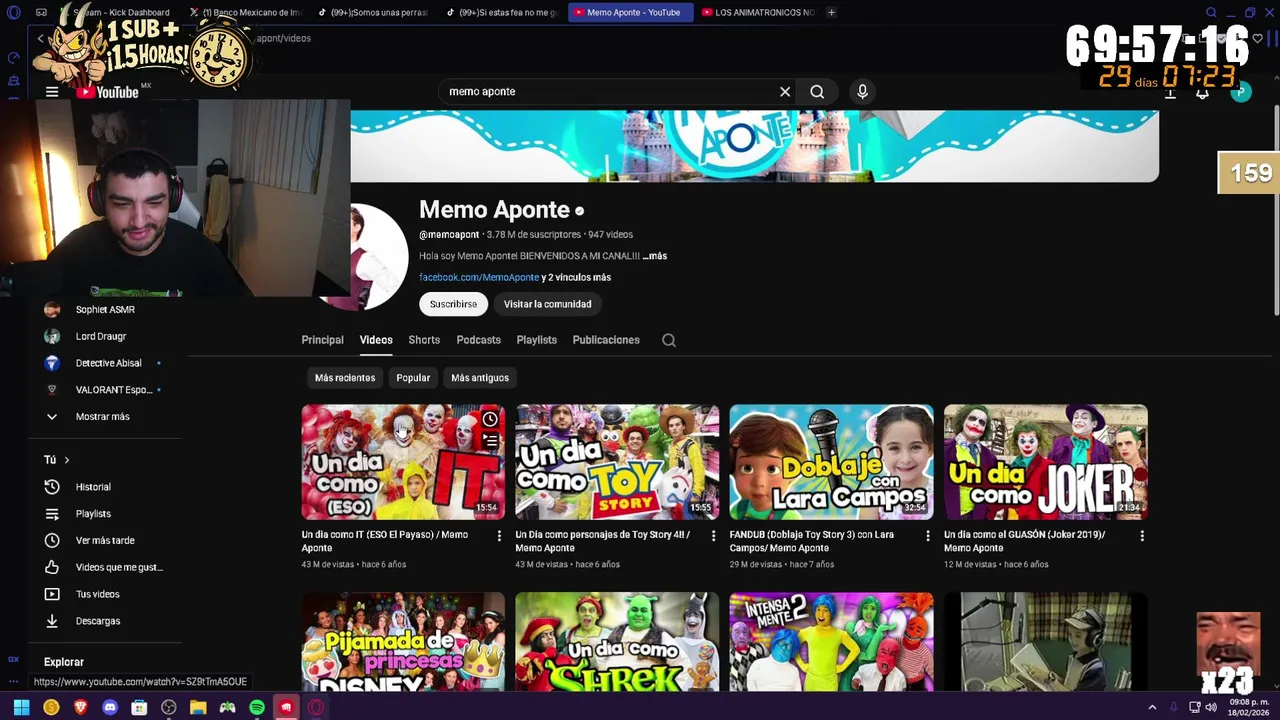Play the Un día como Toy Story thumbnail

pyautogui.click(x=617, y=462)
